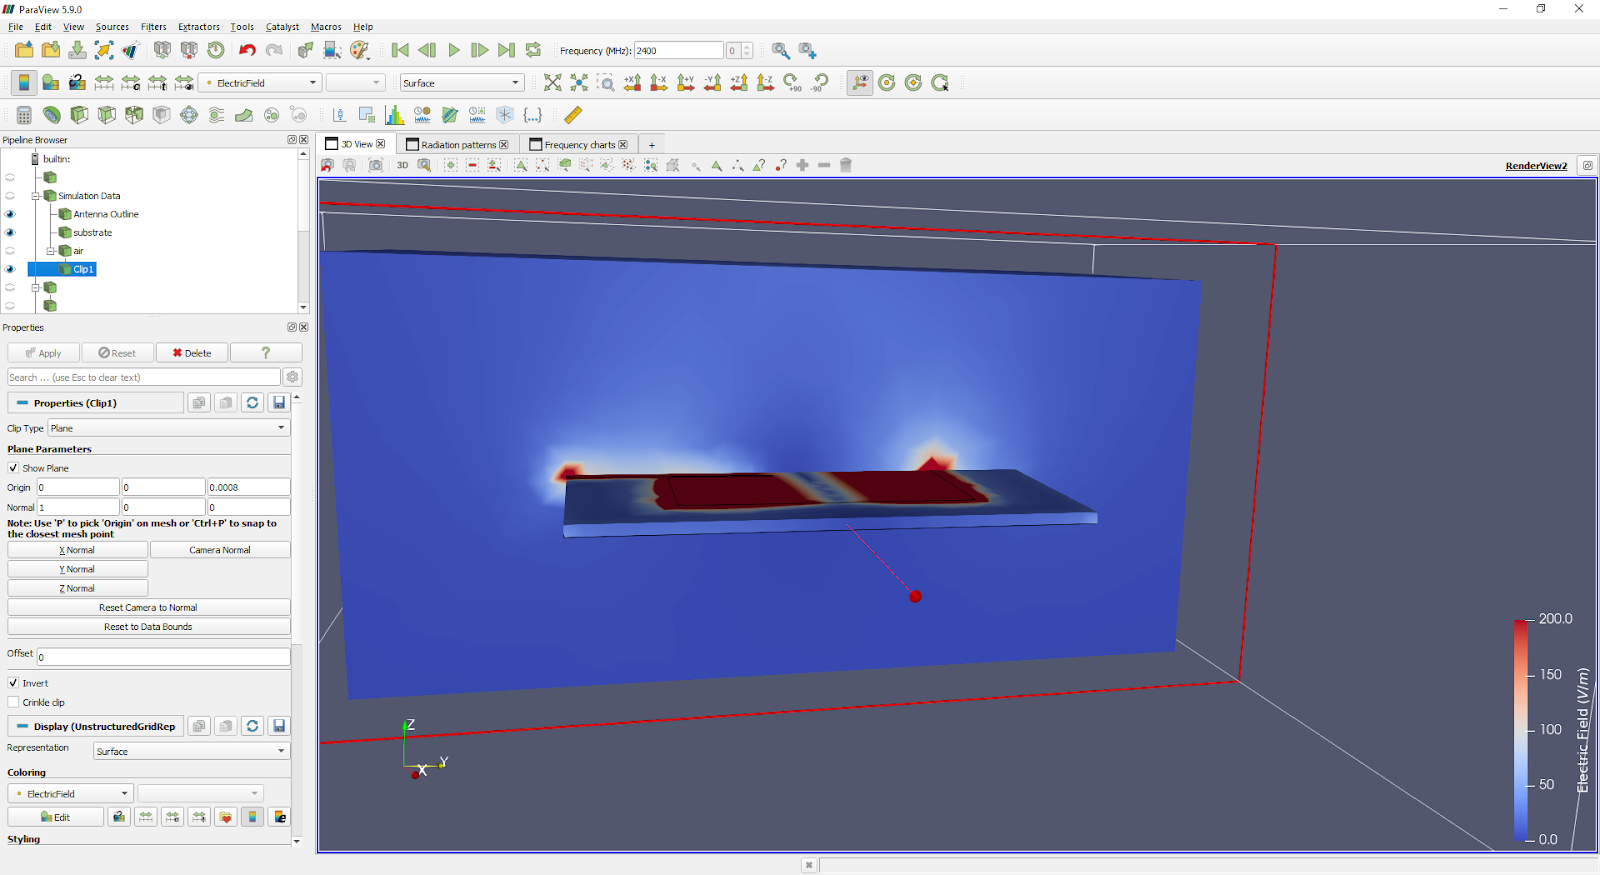
Task: Switch to the Frequency charts tab
Action: (579, 145)
